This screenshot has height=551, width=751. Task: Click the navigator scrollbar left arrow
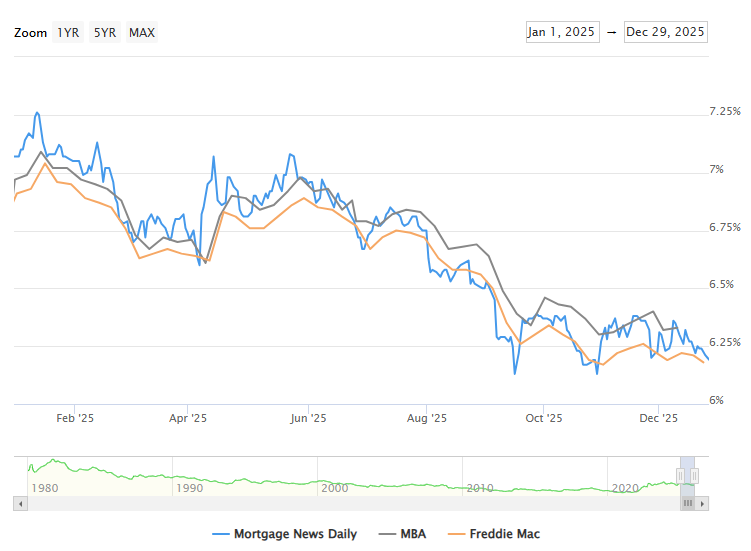(x=19, y=504)
